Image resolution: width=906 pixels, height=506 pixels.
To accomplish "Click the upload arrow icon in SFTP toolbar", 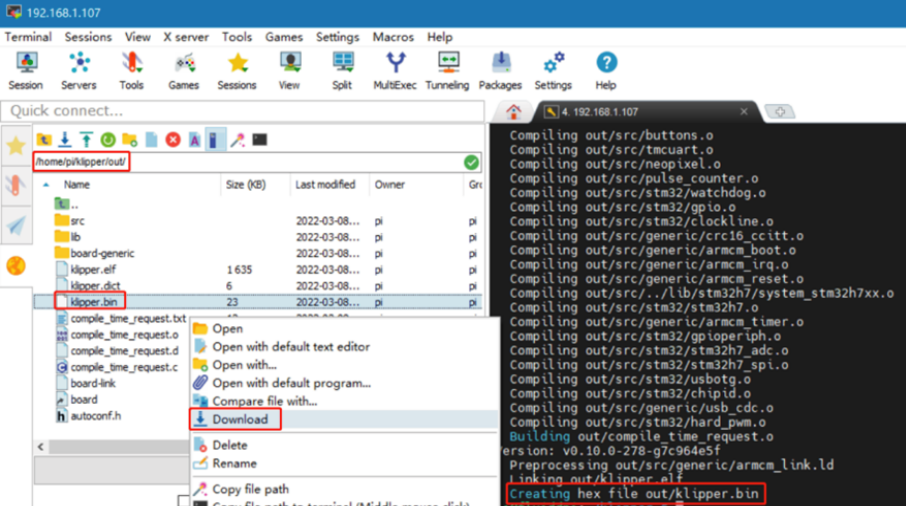I will point(86,140).
